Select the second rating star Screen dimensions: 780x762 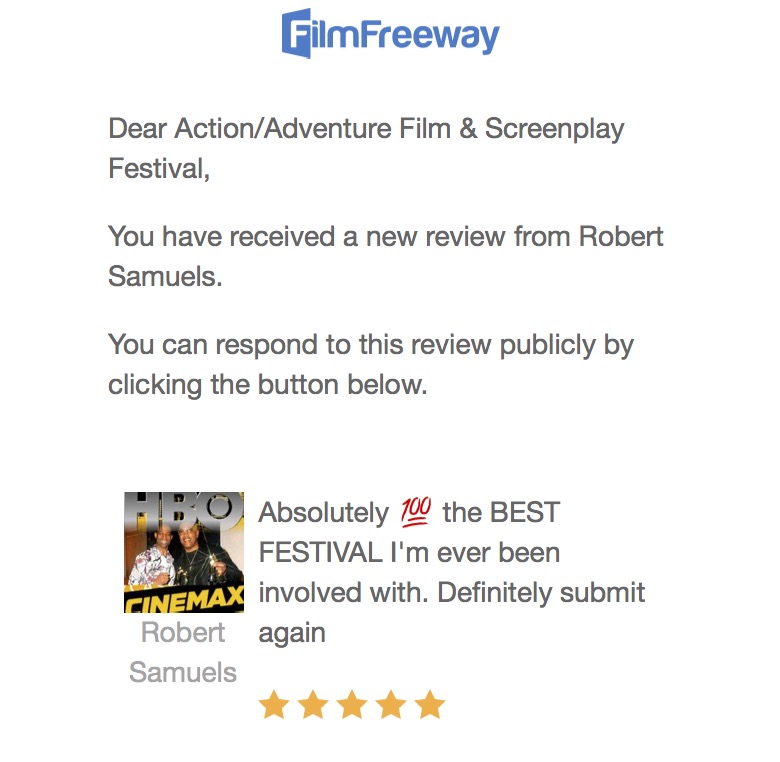(313, 705)
